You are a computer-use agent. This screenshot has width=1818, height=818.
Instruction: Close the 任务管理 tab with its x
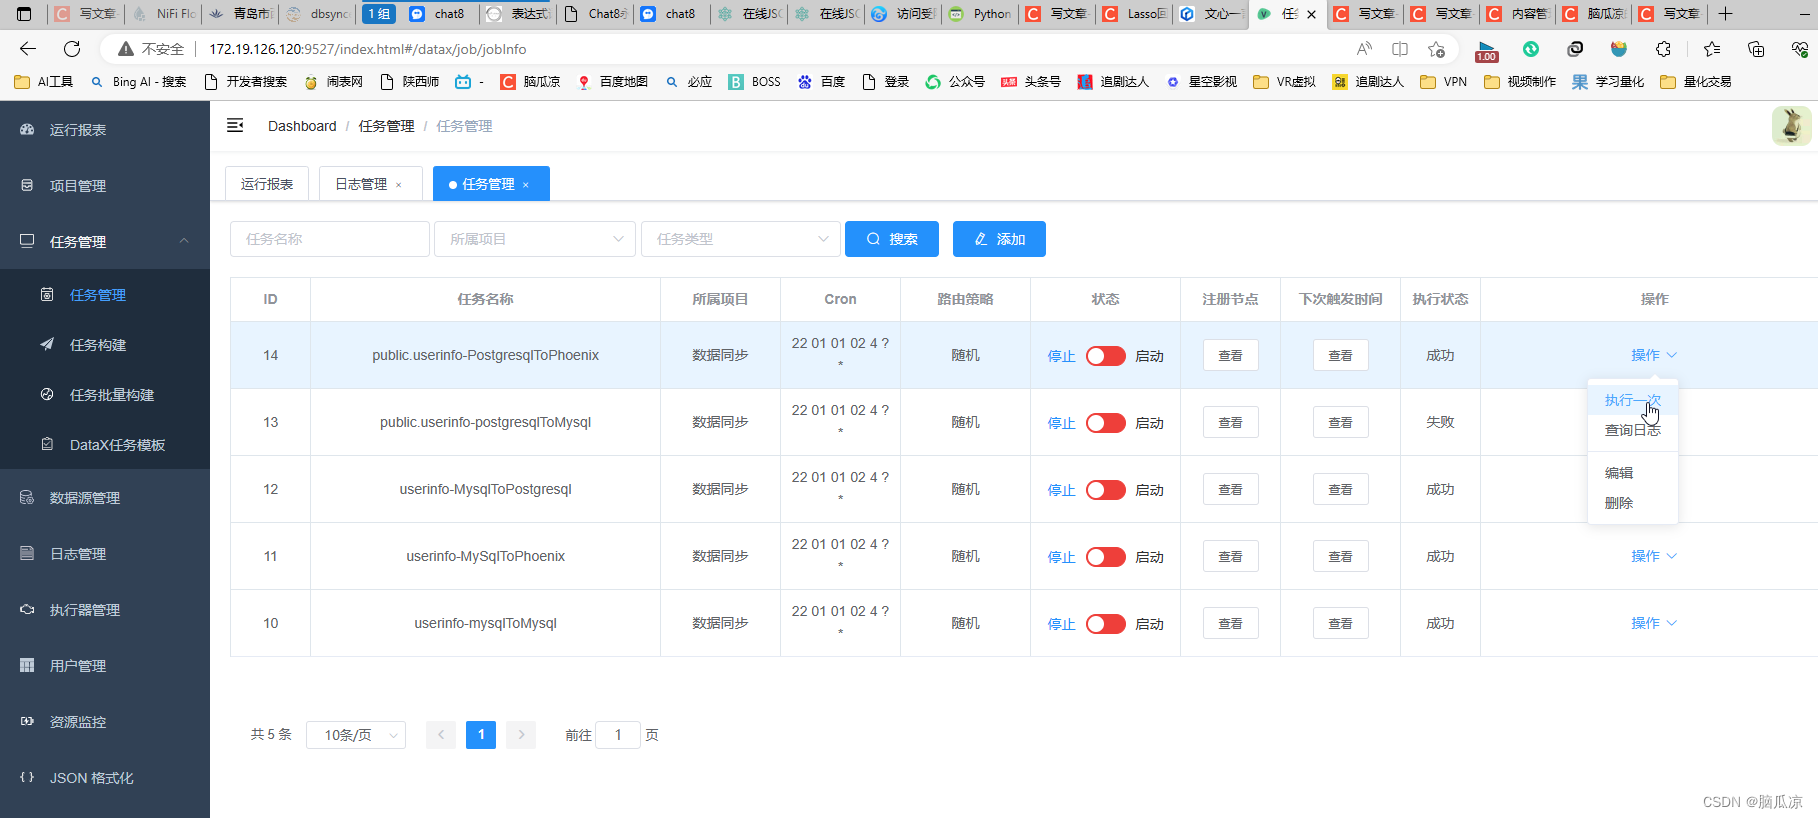click(x=526, y=185)
